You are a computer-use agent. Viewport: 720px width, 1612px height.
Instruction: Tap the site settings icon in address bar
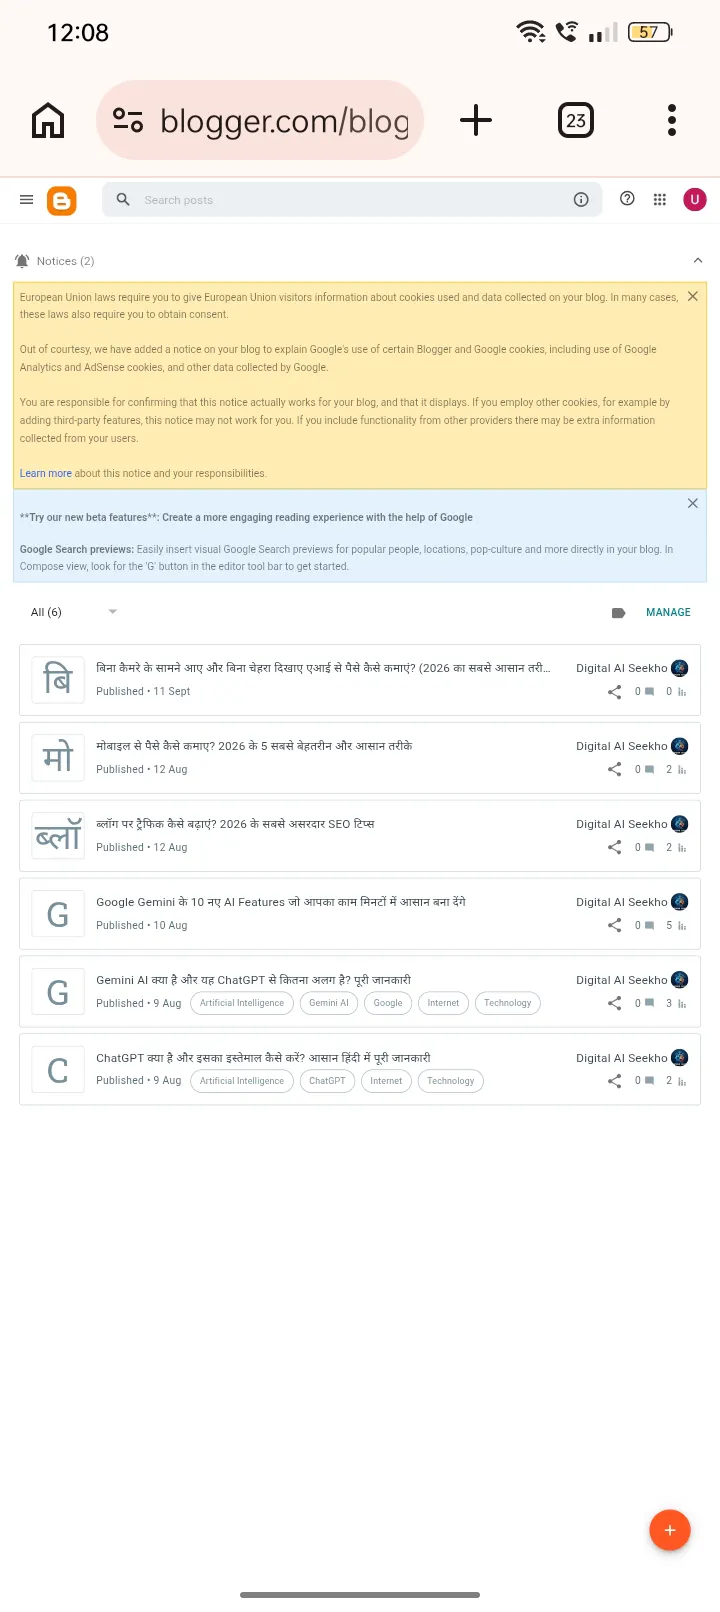click(128, 120)
